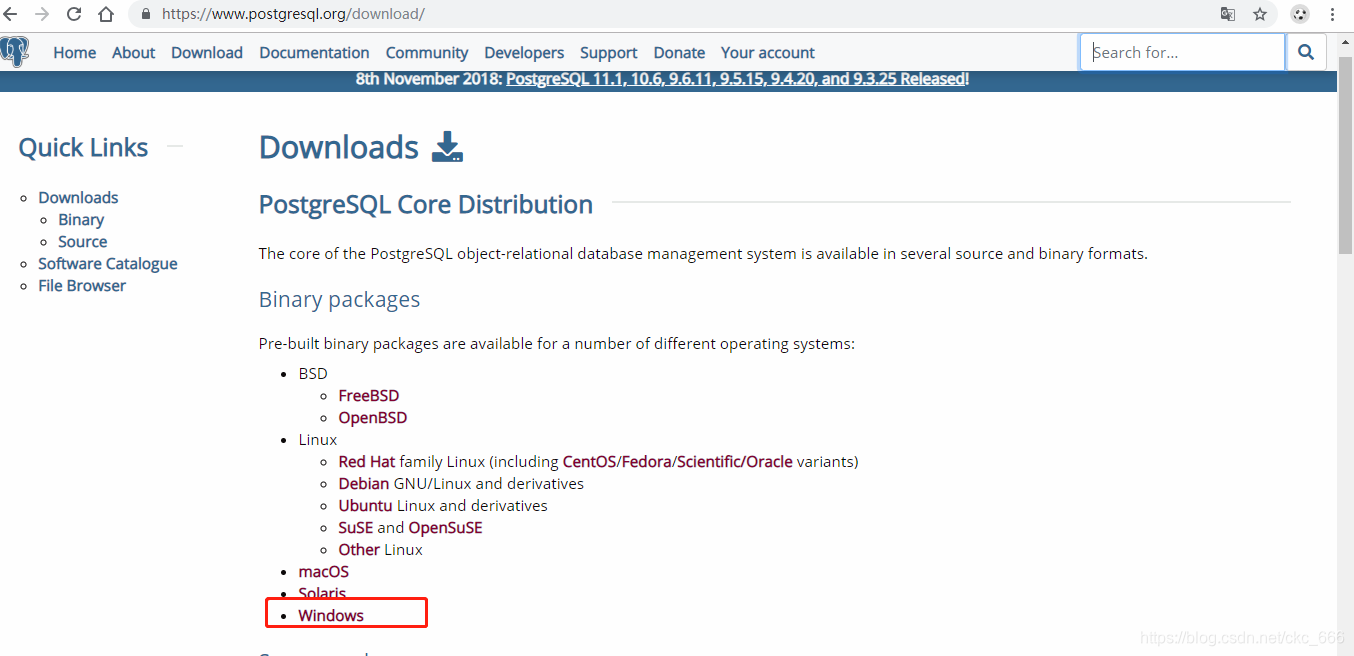Open the About menu item
This screenshot has width=1354, height=656.
pos(134,53)
